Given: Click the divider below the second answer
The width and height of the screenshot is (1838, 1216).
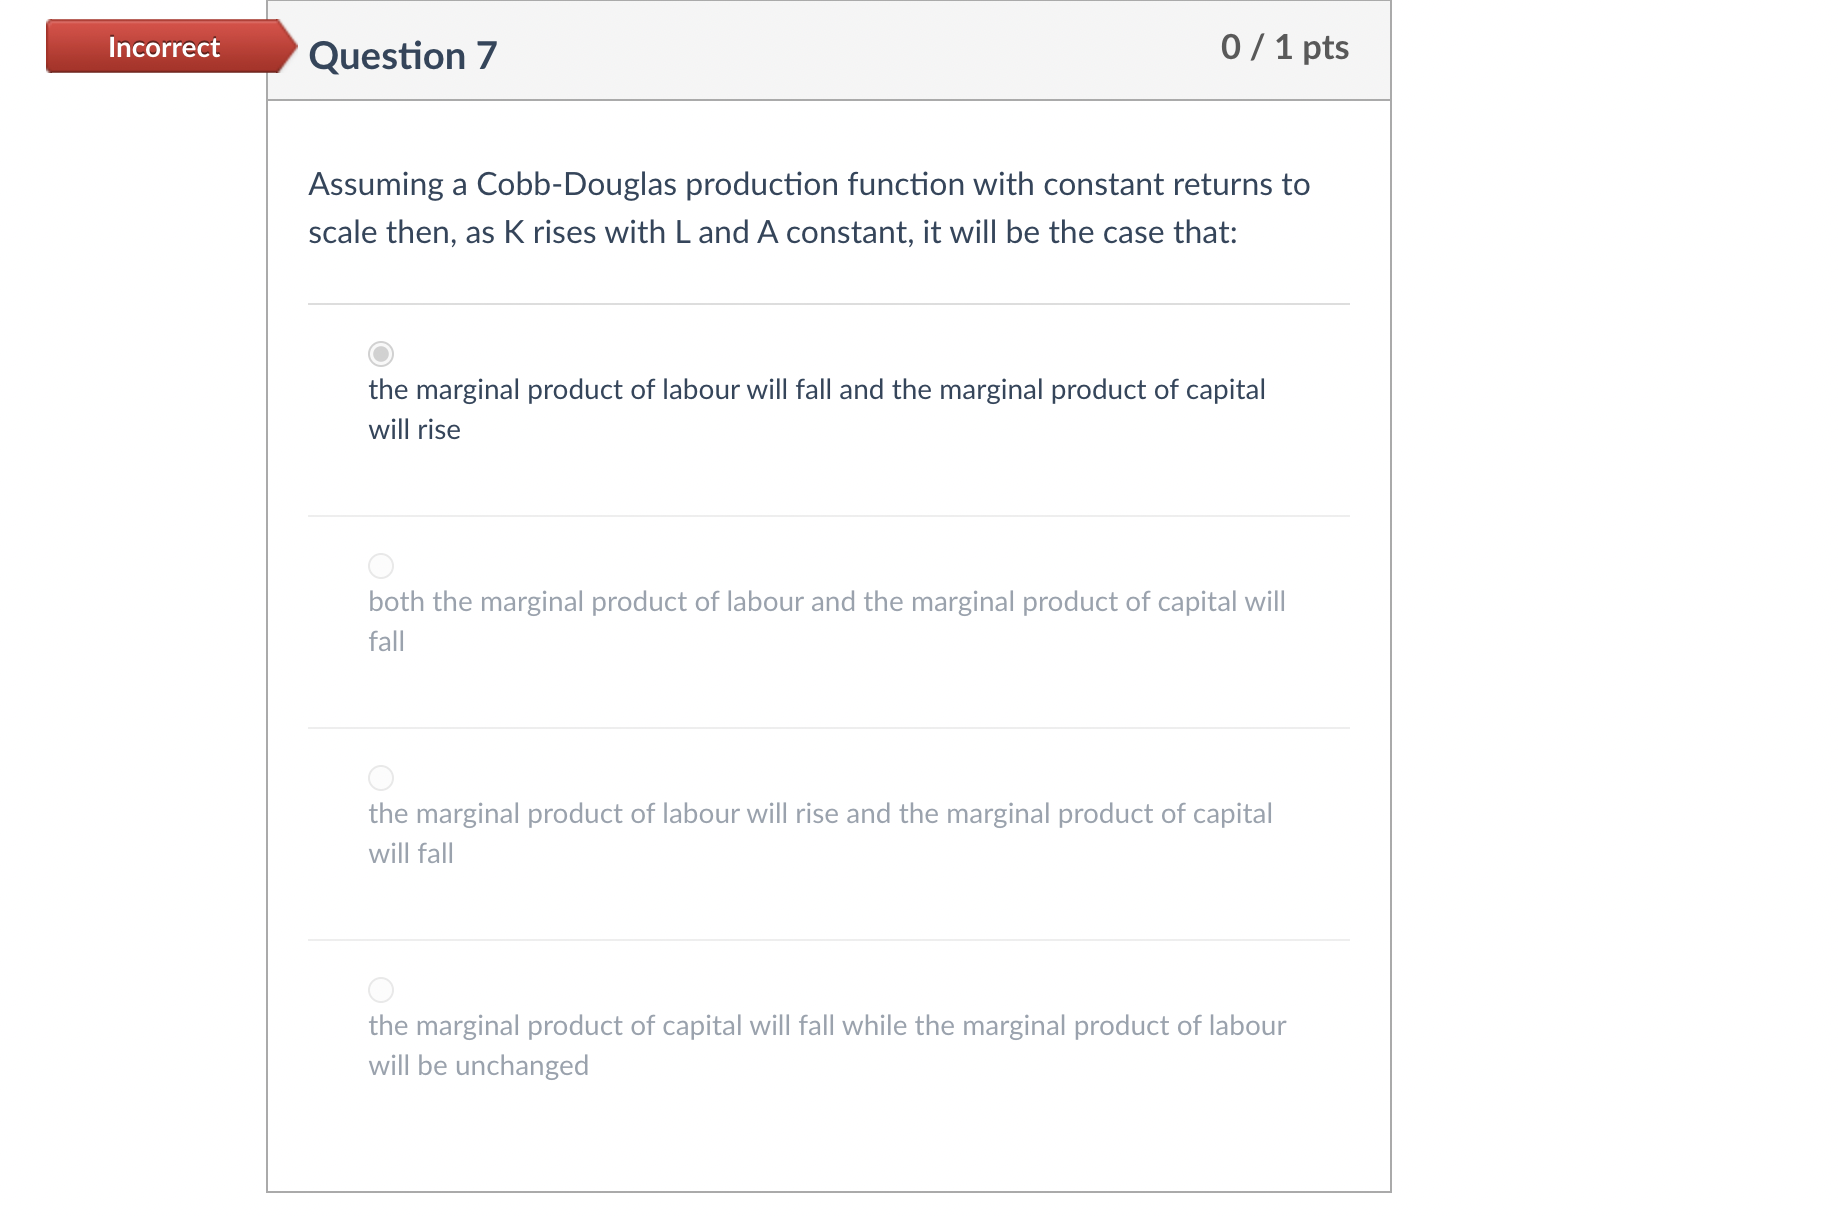Looking at the screenshot, I should click(x=828, y=727).
